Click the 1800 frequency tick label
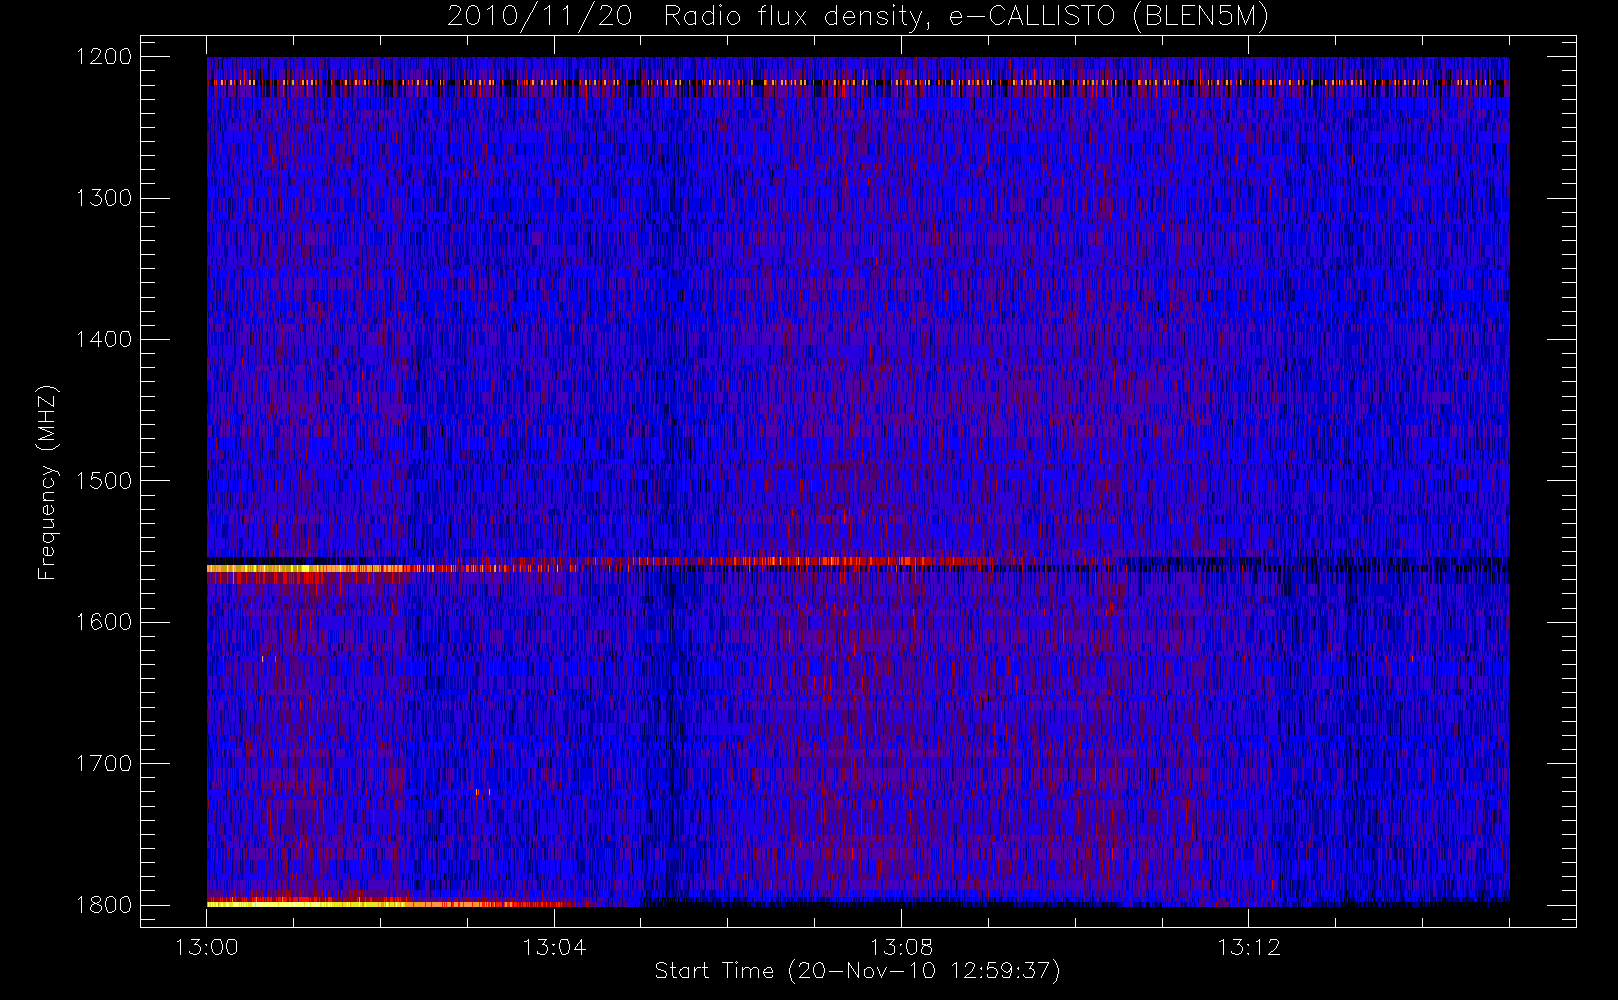The height and width of the screenshot is (1000, 1618). coord(104,905)
